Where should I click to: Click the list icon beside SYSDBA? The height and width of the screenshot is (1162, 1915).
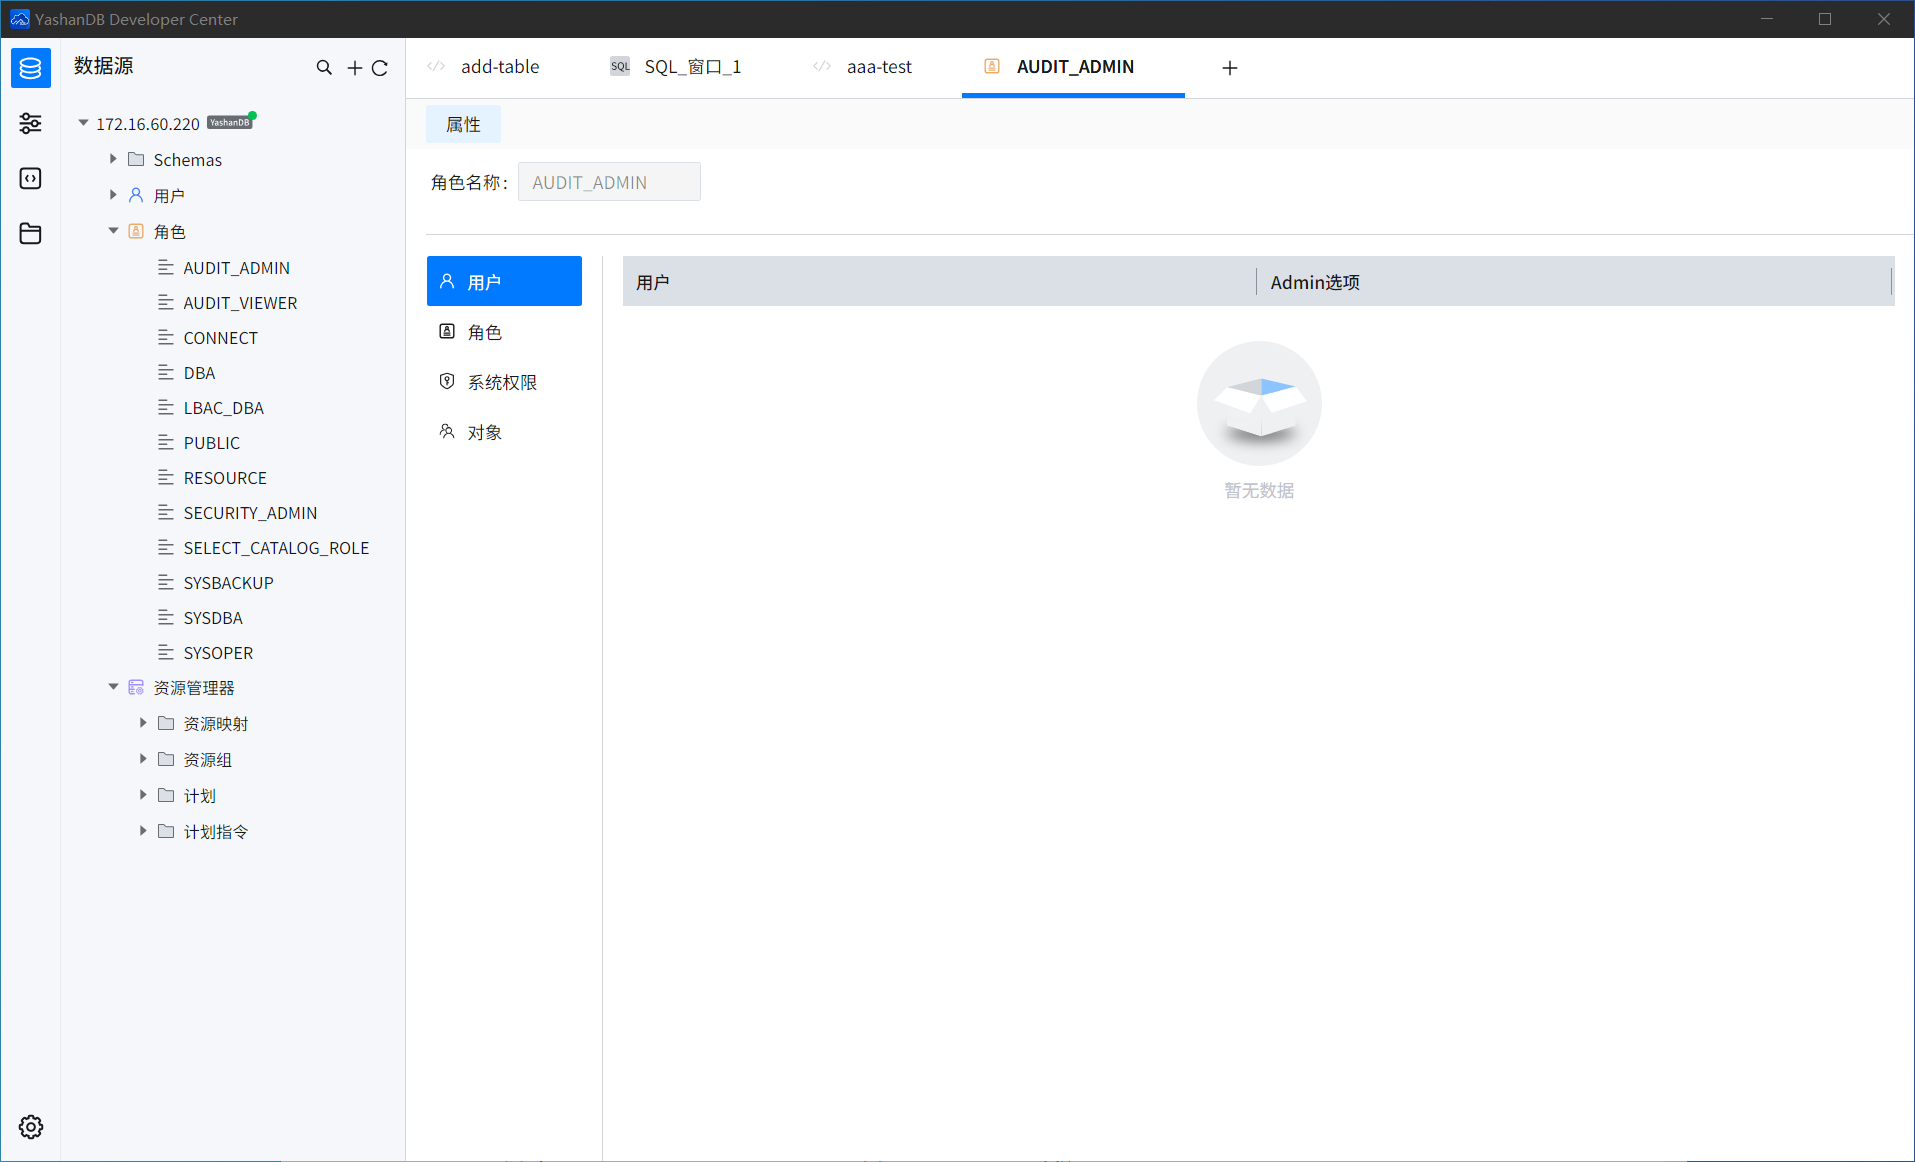click(166, 617)
